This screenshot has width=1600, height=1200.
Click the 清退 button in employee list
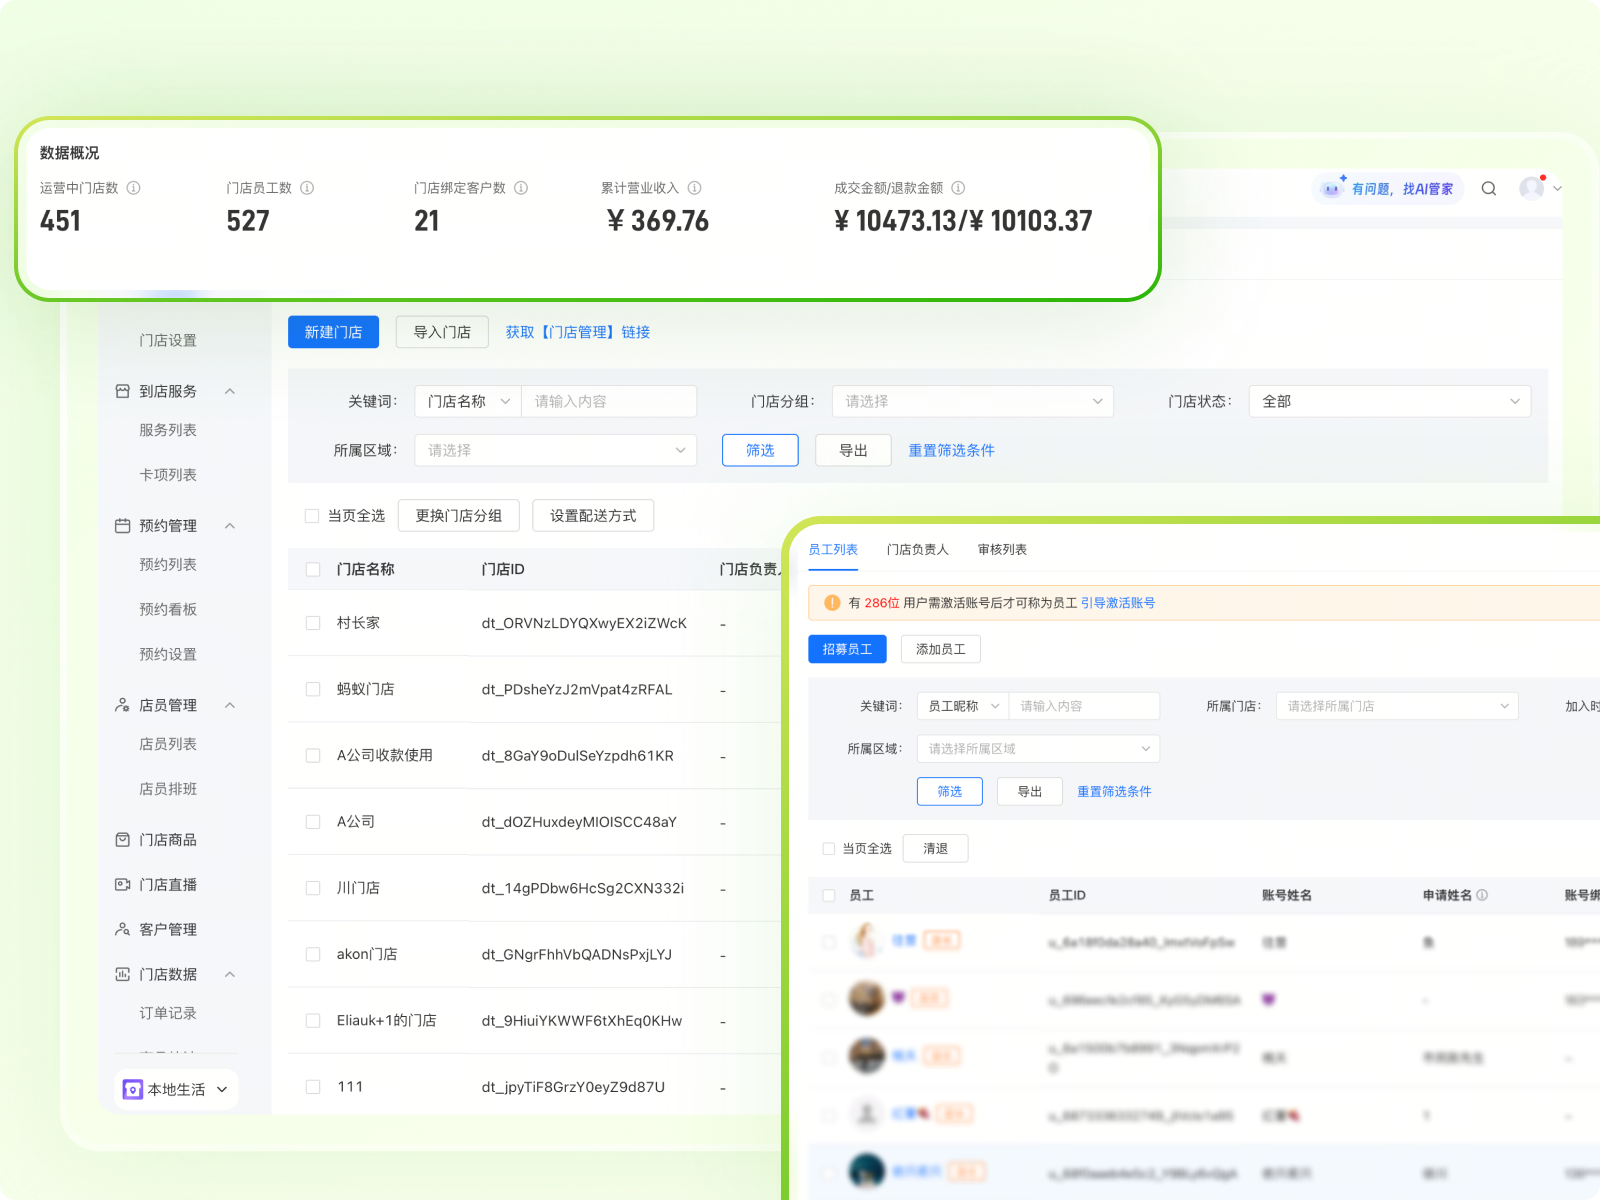coord(935,849)
